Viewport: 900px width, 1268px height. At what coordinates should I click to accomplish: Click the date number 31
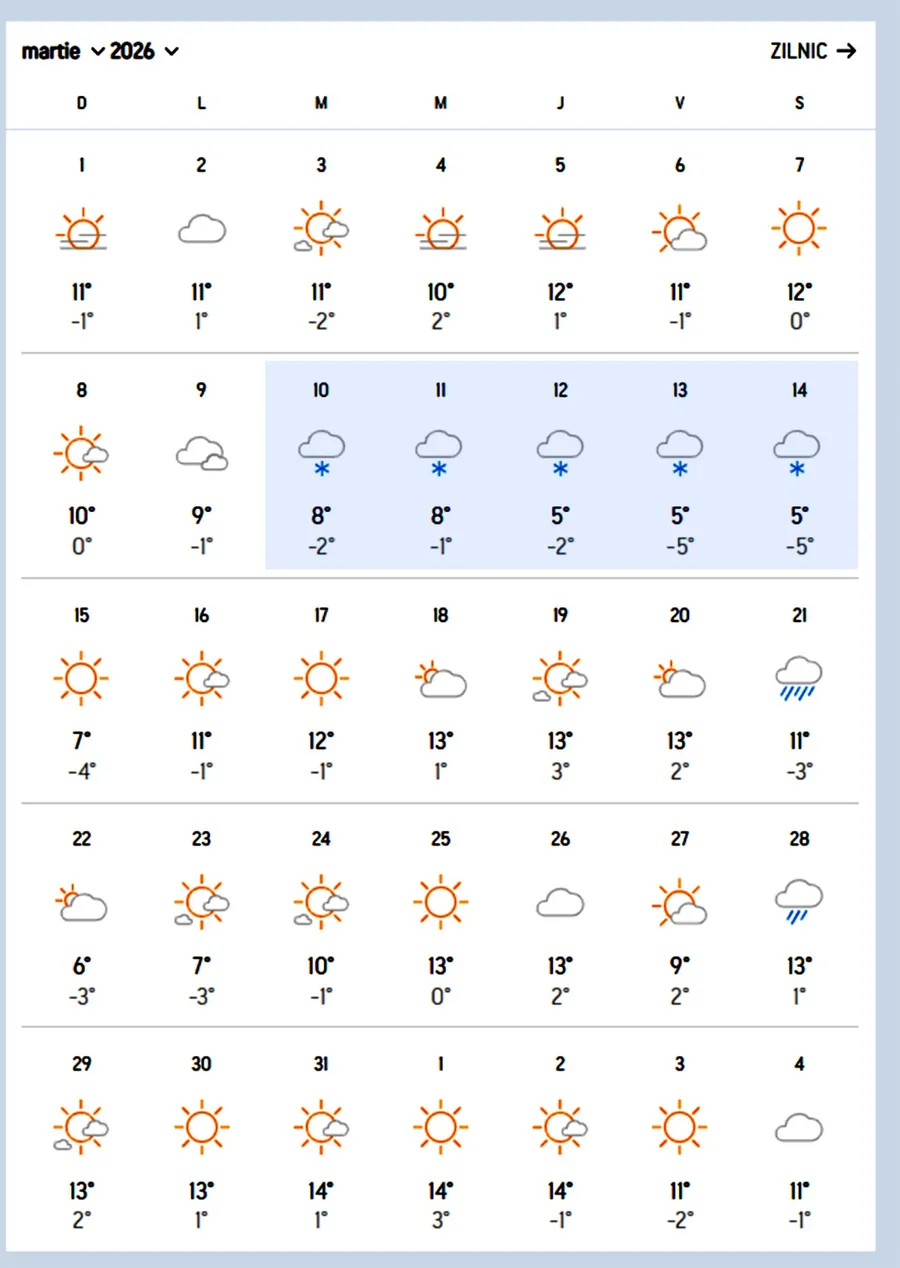(x=321, y=1064)
